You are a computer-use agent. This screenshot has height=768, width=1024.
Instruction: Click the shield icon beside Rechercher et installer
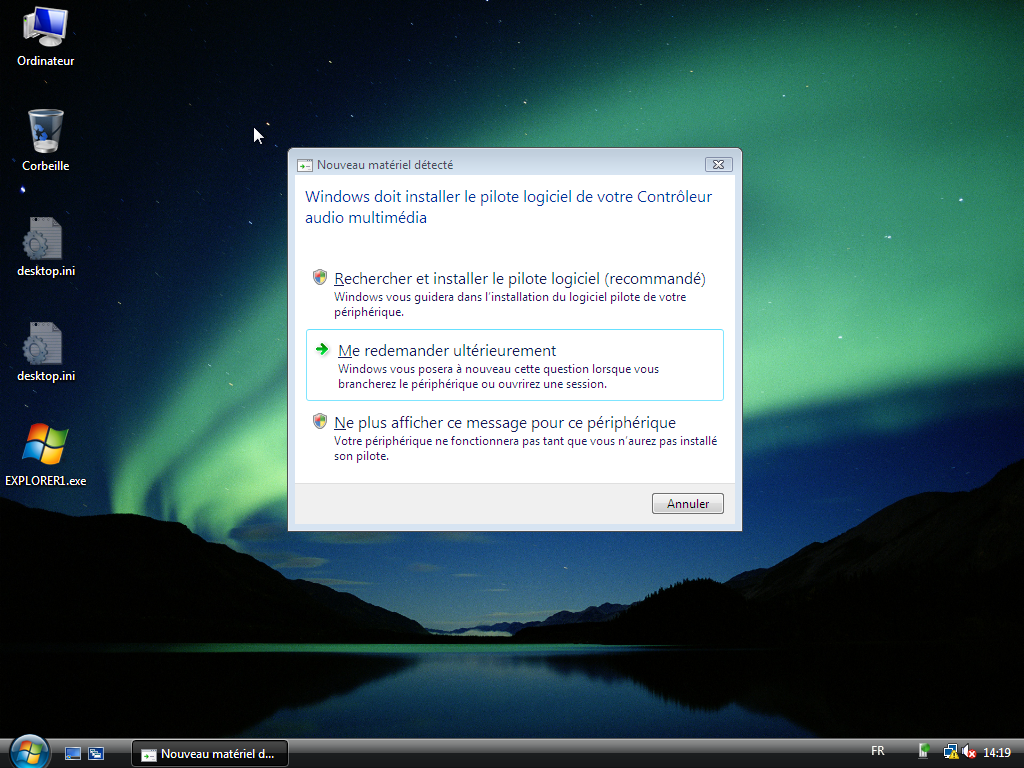(x=320, y=277)
